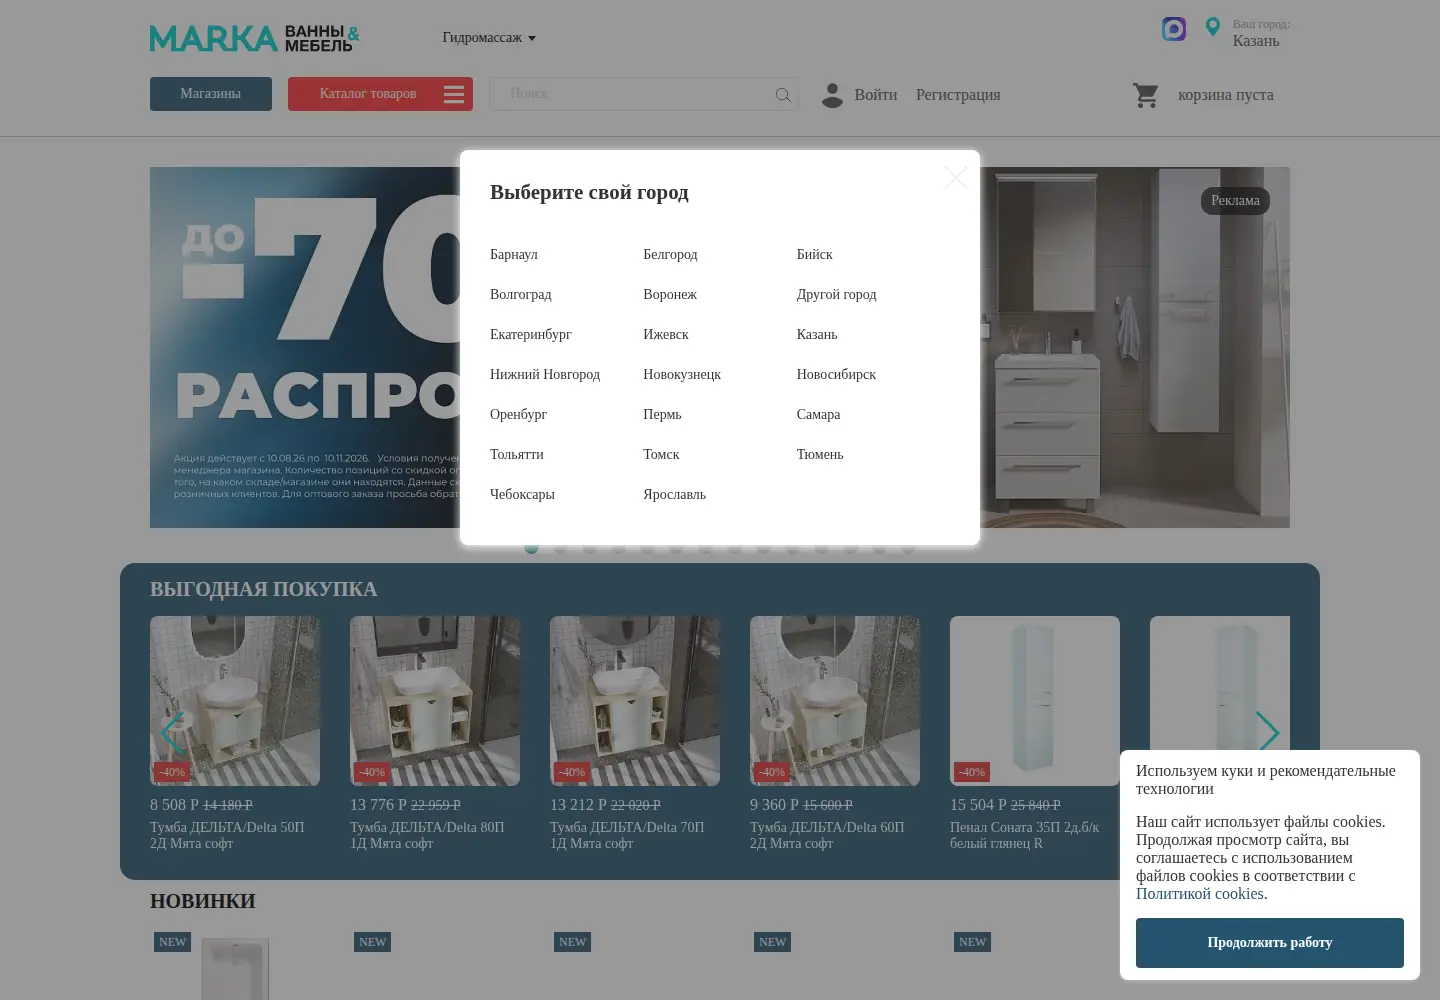Select Пермь as your city

click(662, 415)
